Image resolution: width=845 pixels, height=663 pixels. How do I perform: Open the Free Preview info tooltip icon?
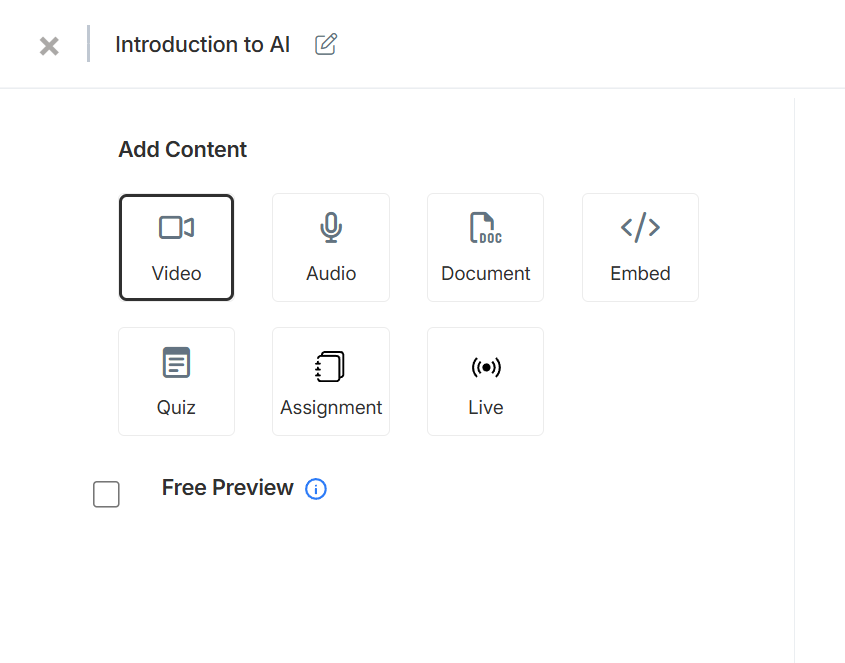[x=316, y=489]
